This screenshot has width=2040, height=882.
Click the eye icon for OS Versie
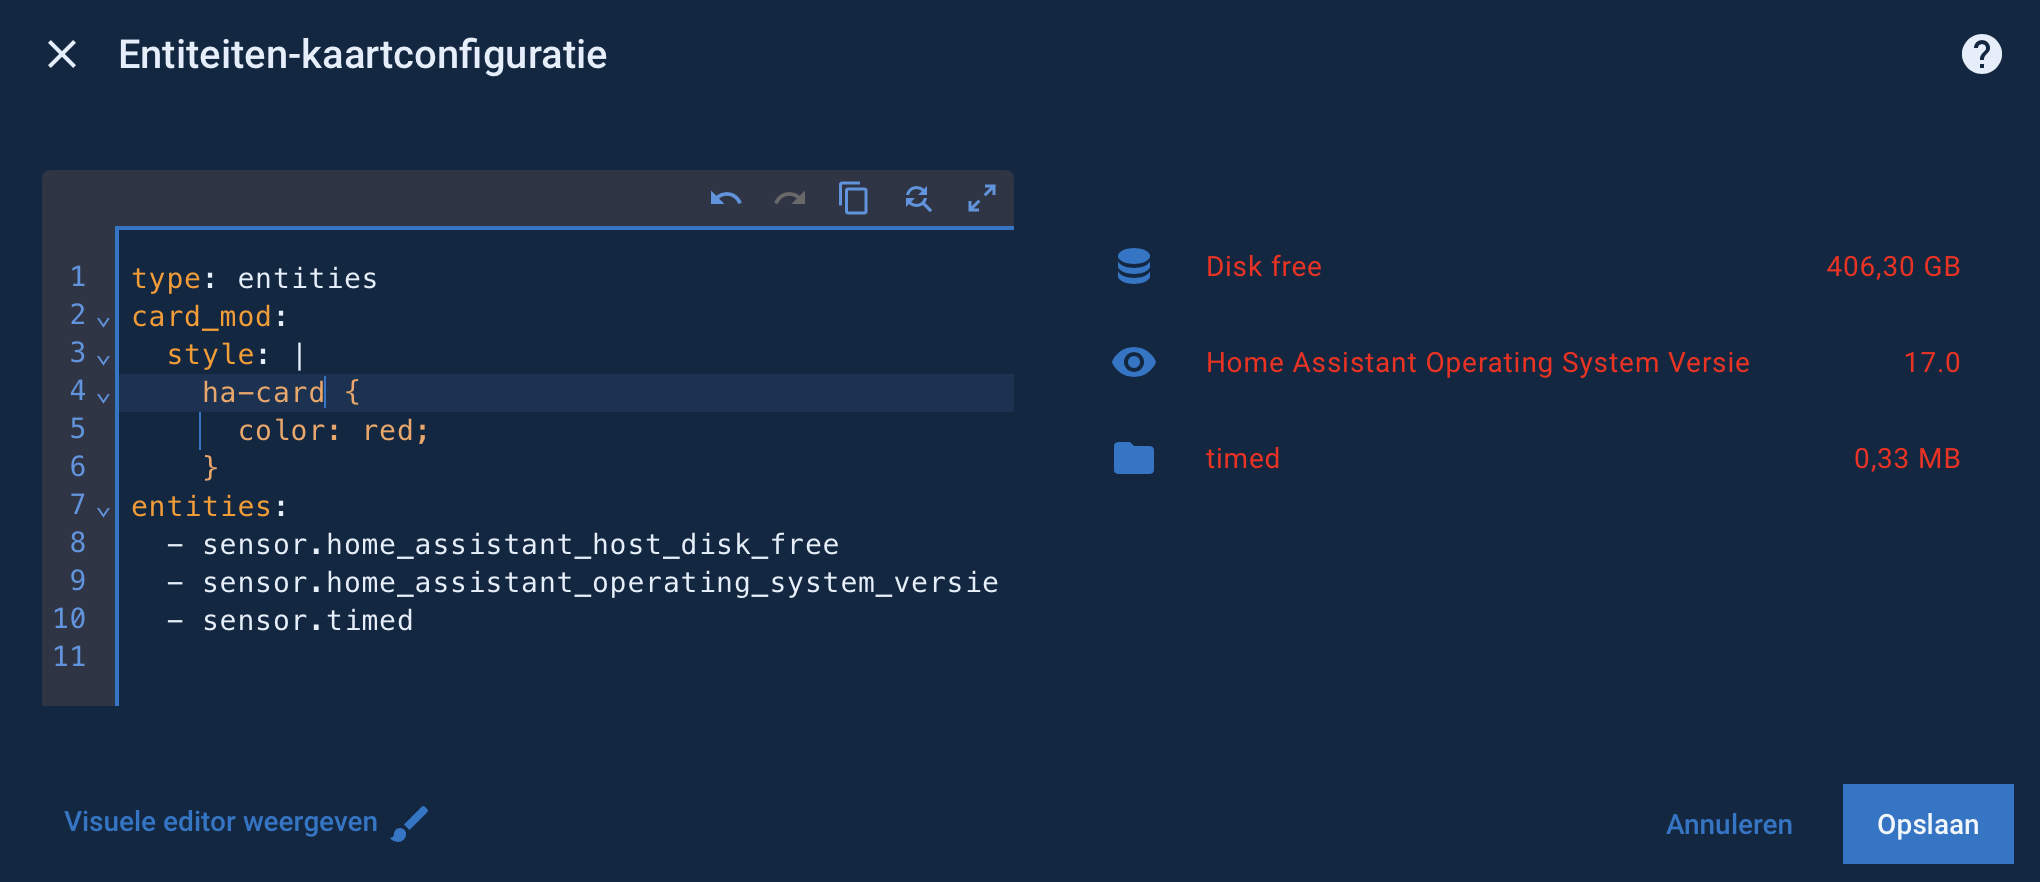[x=1134, y=362]
